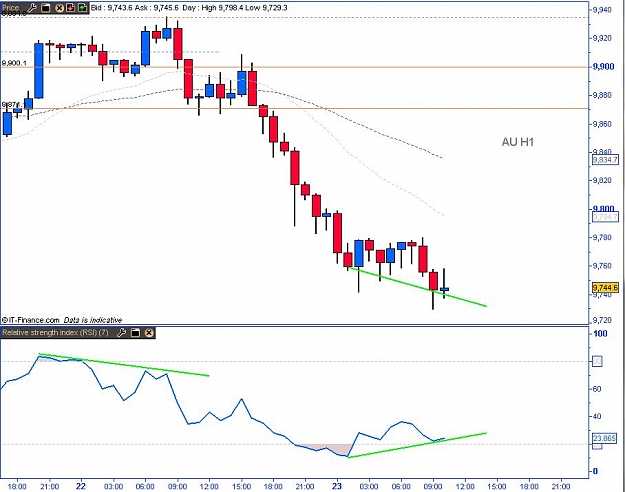Click the descending green trendline on RSI highs
Viewport: 625px width, 492px height.
coord(124,364)
